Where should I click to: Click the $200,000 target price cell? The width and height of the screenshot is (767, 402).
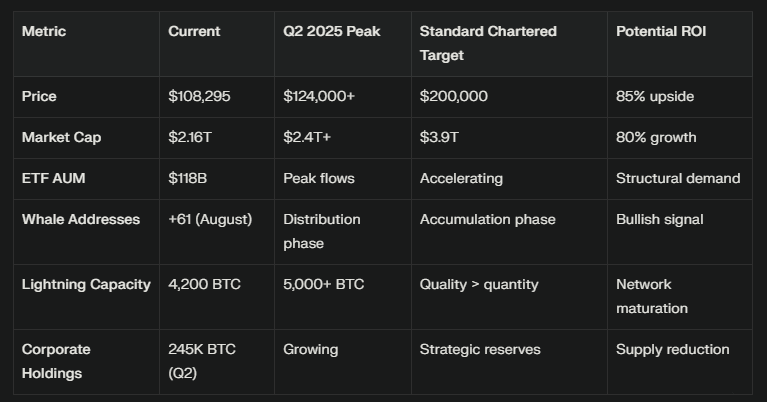click(x=454, y=97)
